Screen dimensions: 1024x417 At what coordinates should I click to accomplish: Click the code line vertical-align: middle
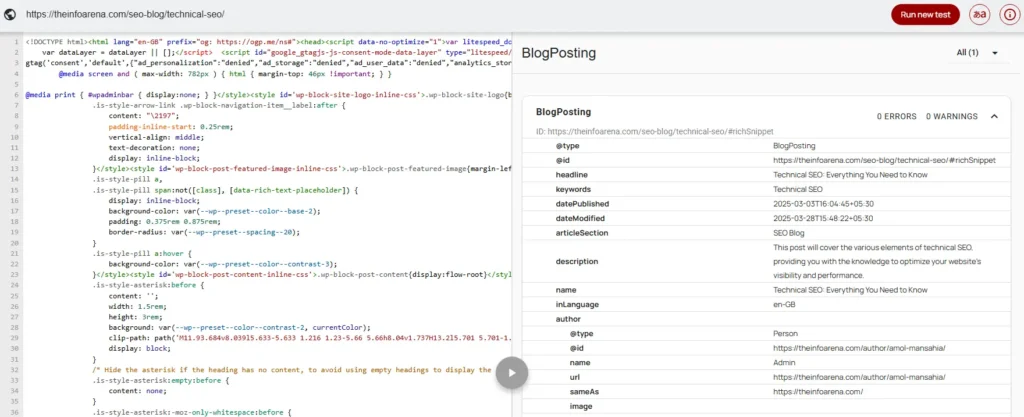pos(156,136)
